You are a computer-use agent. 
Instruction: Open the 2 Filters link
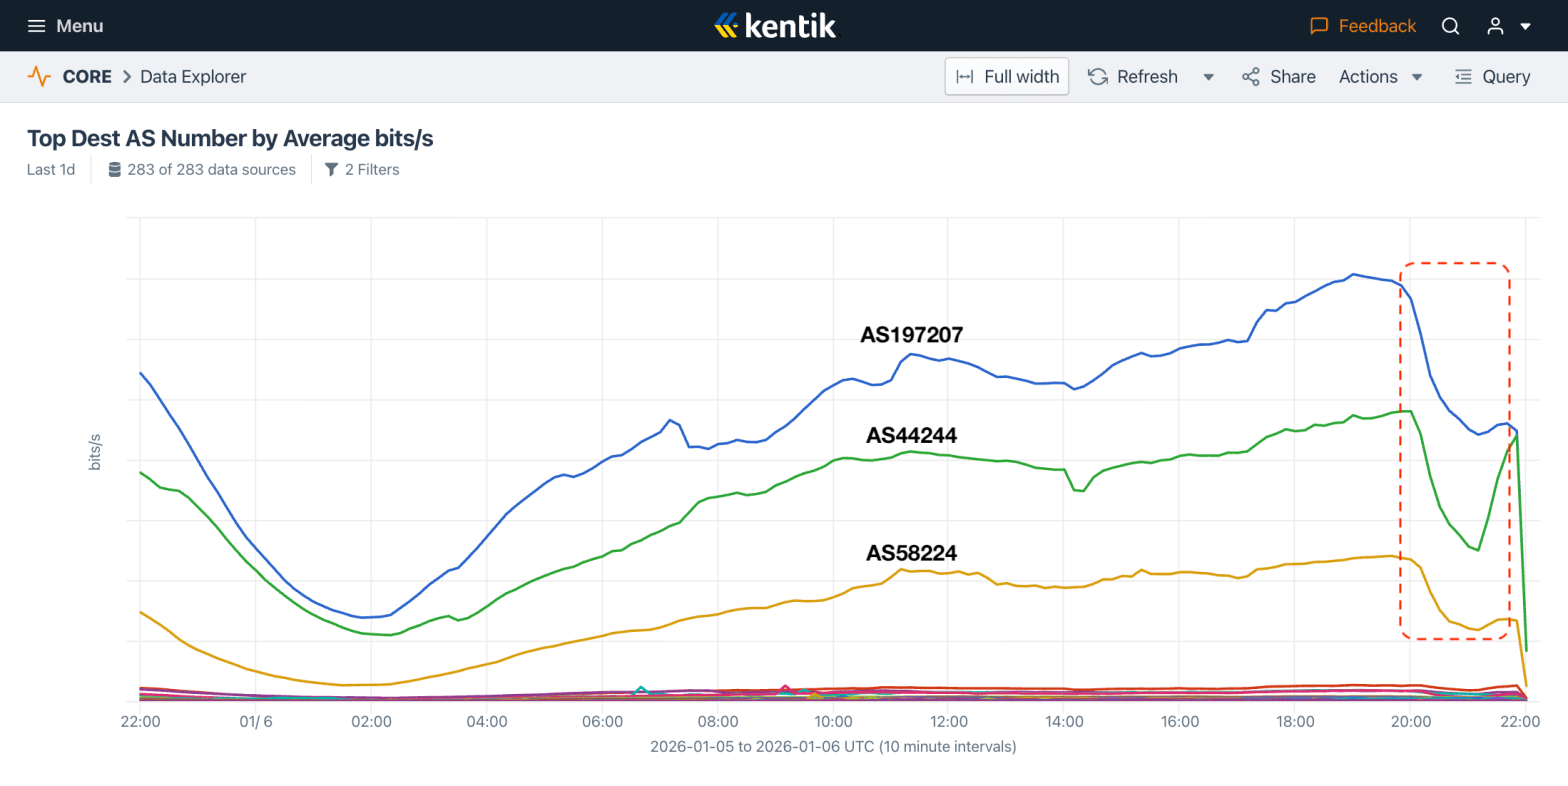click(372, 170)
